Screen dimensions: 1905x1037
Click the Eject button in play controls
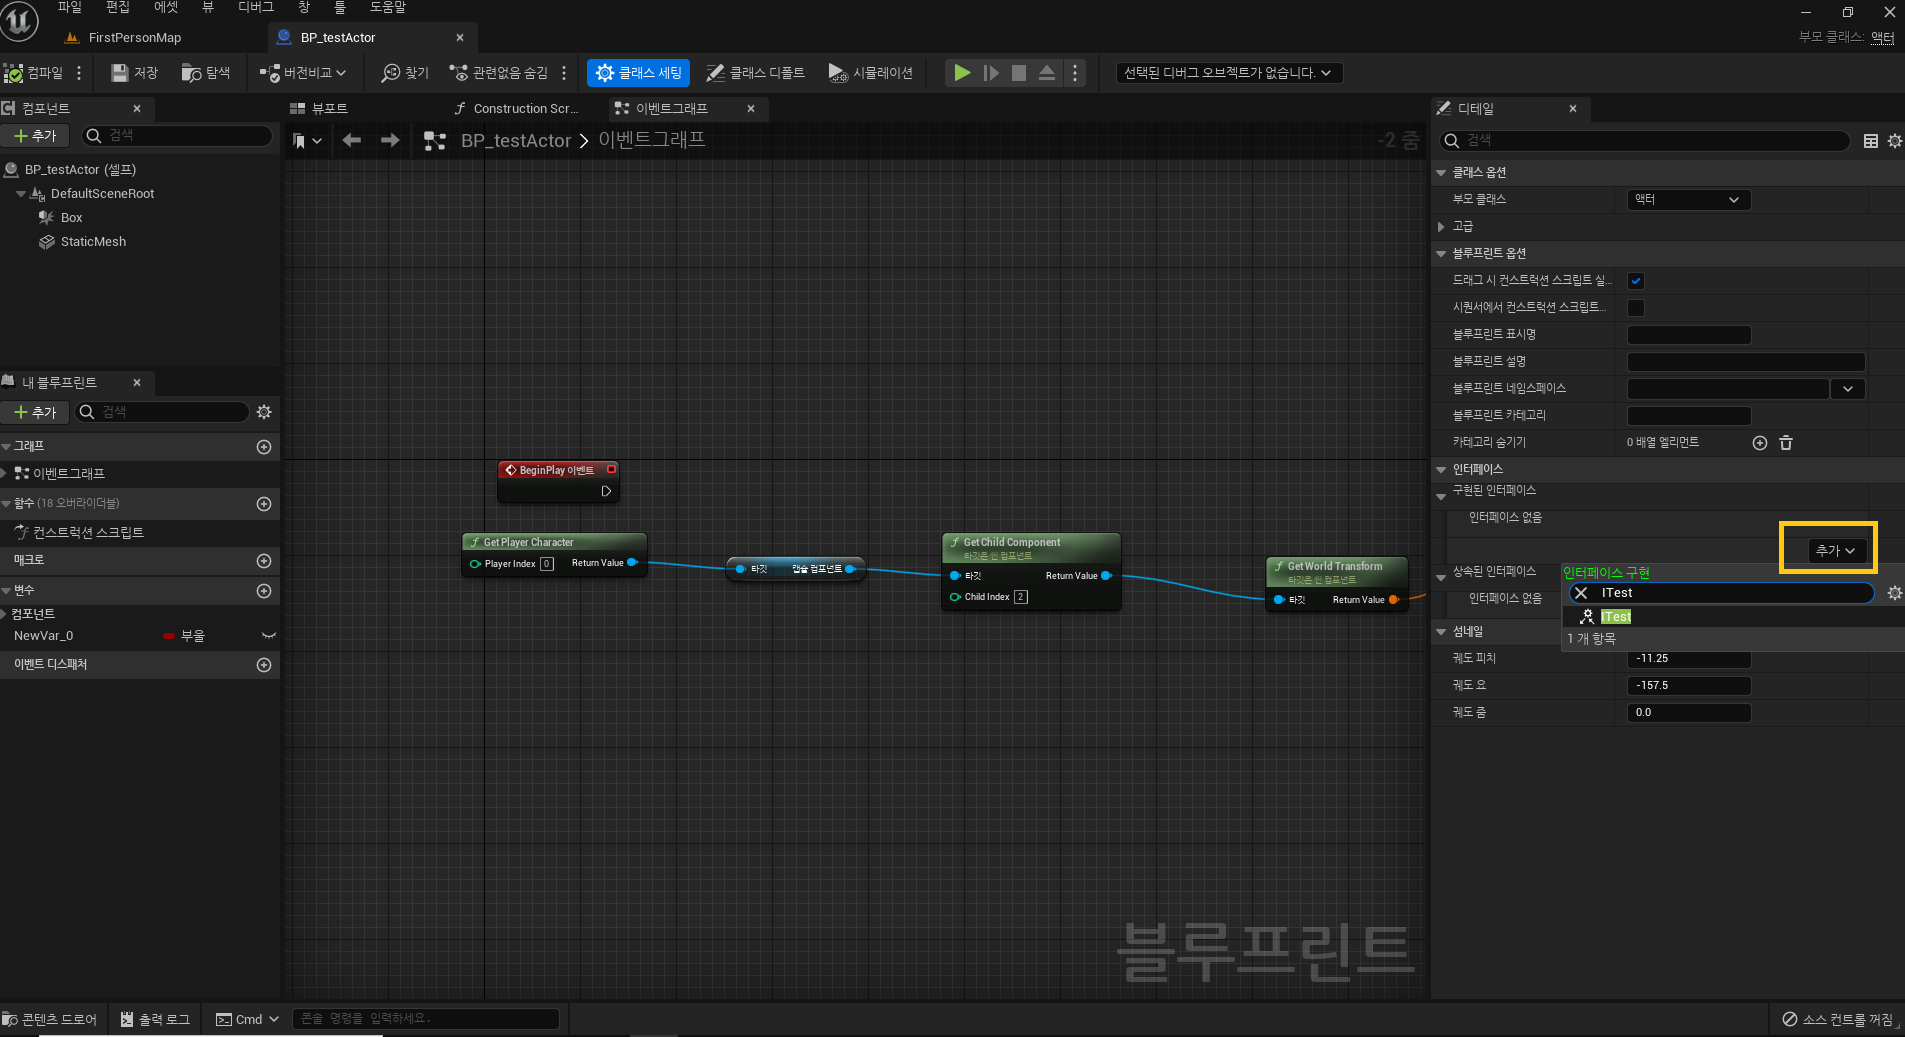pos(1047,73)
